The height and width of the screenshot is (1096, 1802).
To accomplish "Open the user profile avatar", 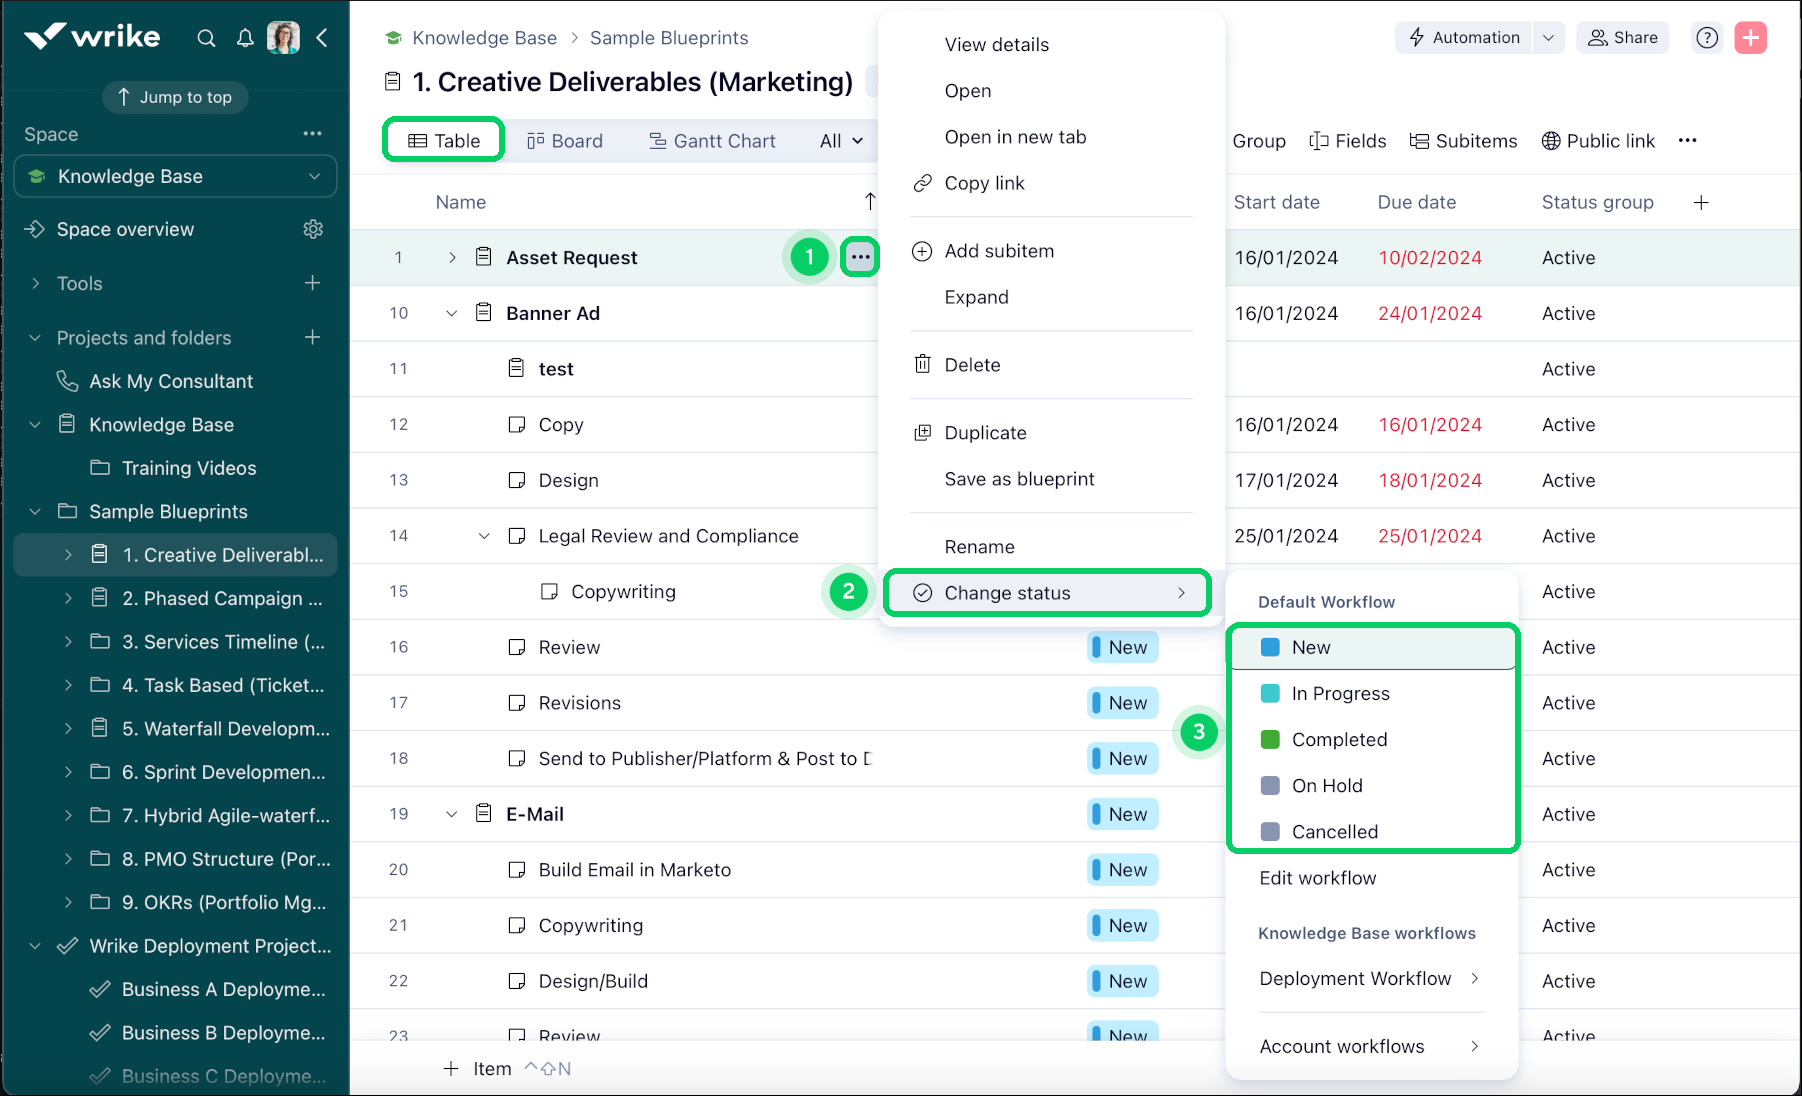I will pyautogui.click(x=283, y=38).
